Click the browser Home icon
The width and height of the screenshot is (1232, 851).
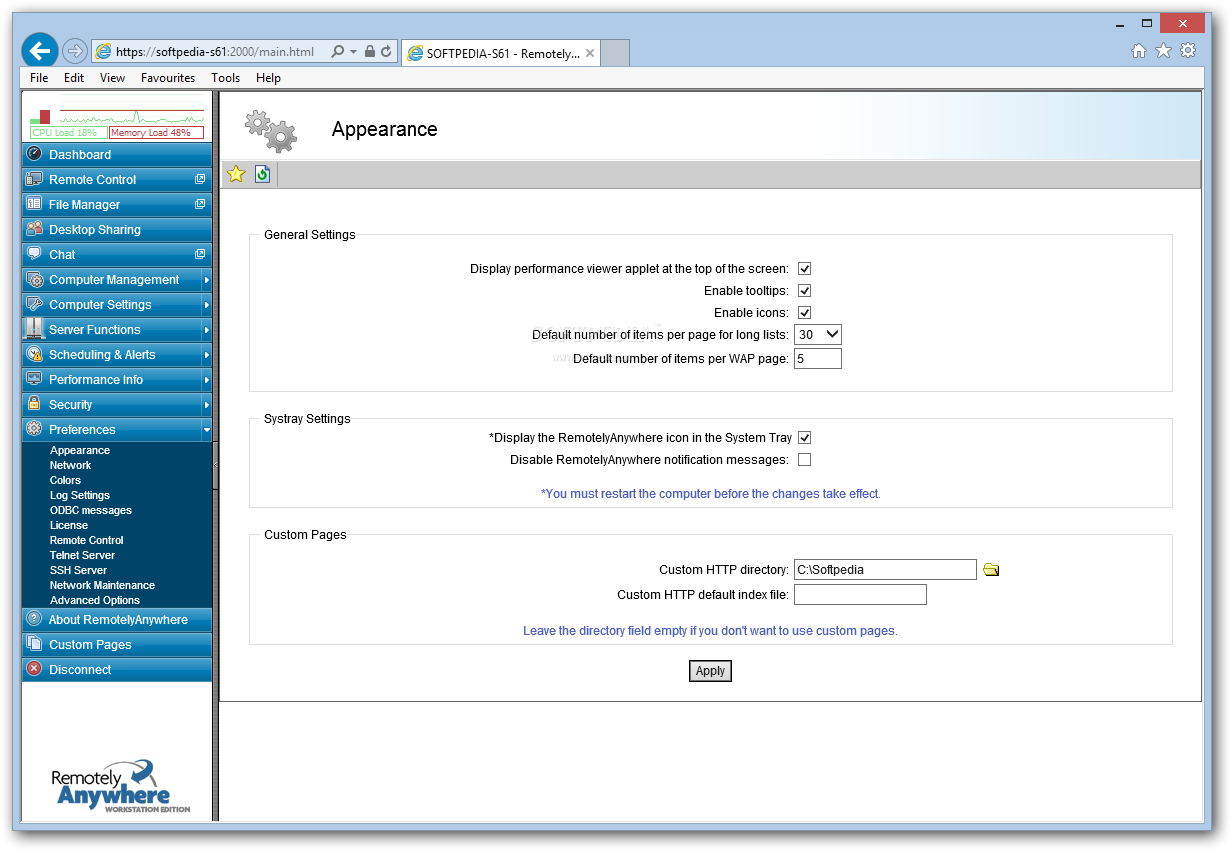click(x=1139, y=51)
